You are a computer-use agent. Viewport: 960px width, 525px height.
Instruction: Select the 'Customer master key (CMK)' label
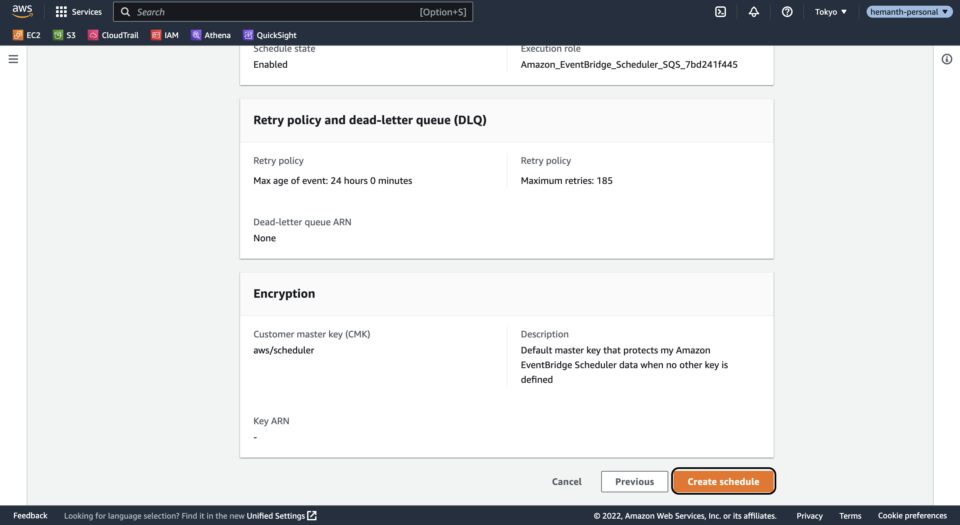click(x=312, y=334)
